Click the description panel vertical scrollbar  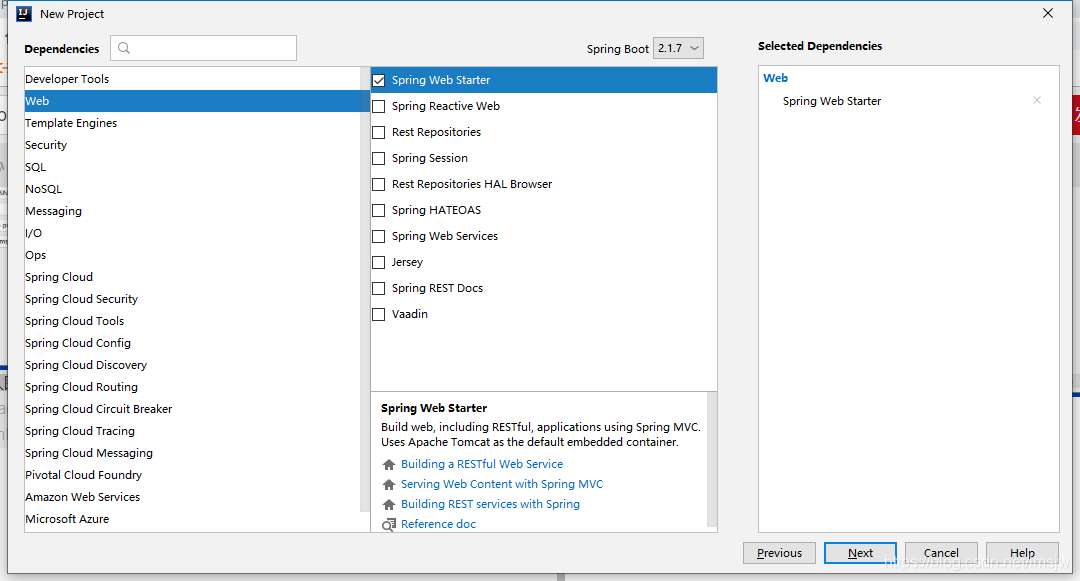point(712,460)
